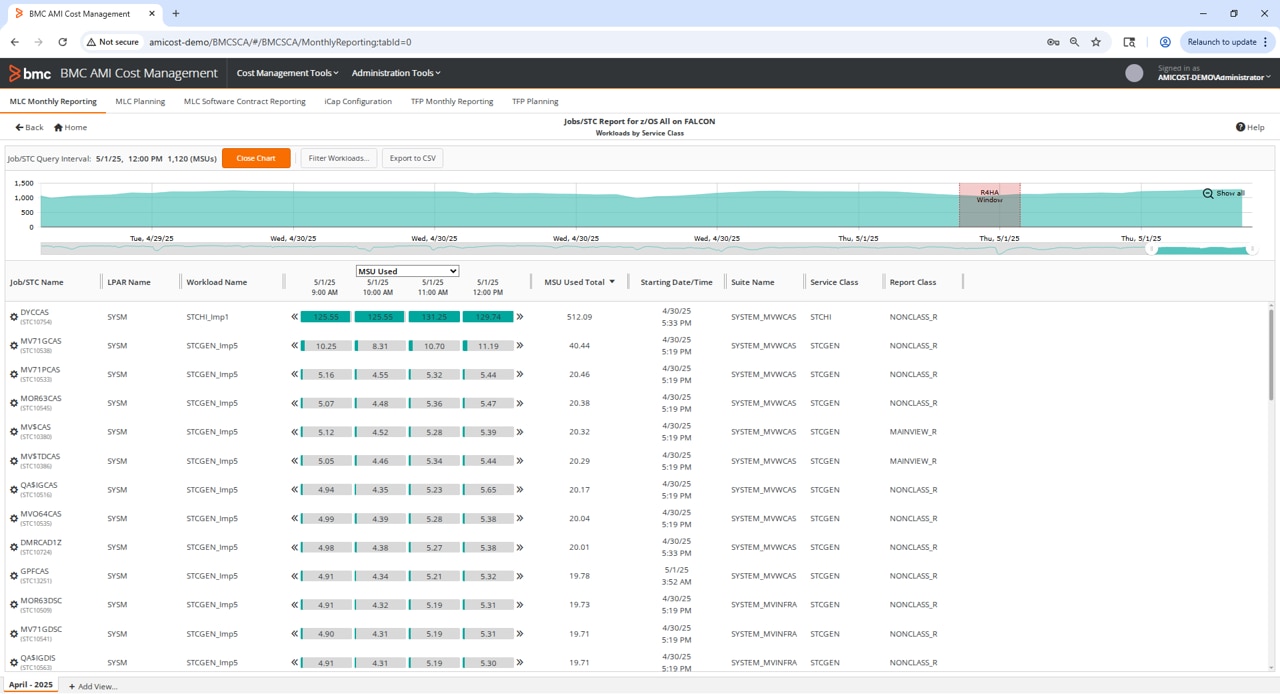Expand the Administration Tools menu

click(396, 73)
